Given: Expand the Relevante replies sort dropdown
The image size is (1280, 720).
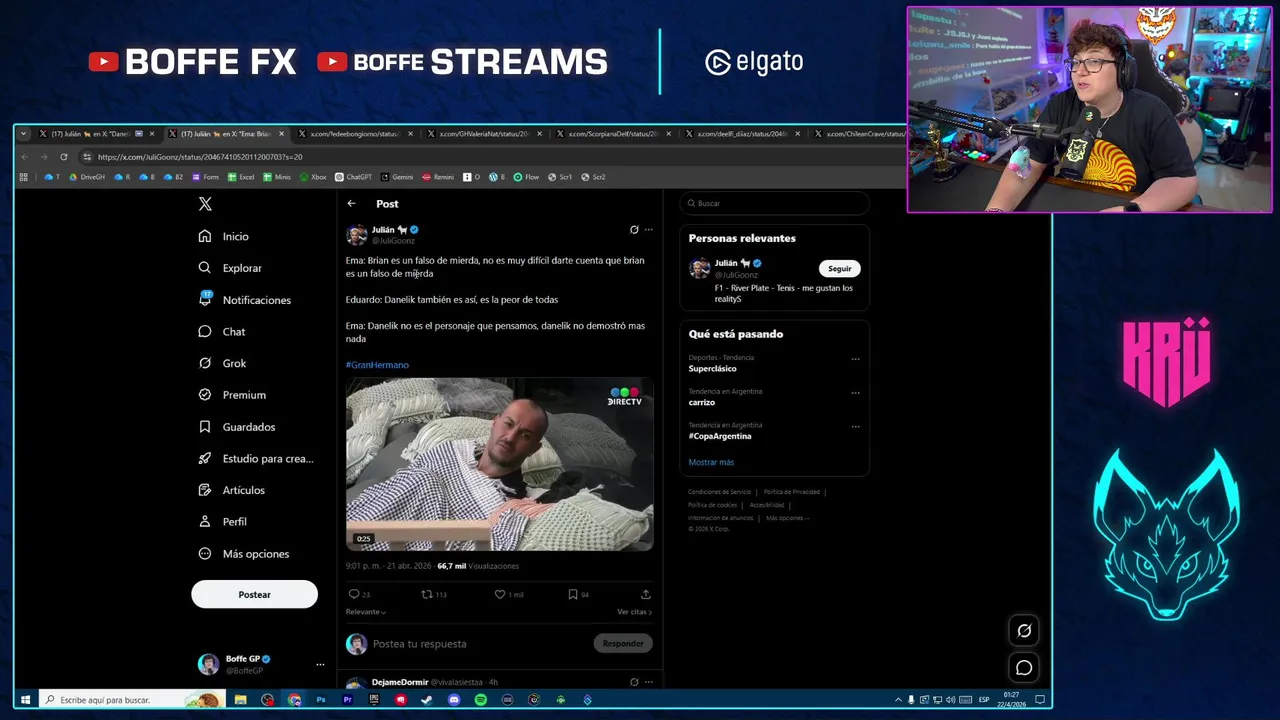Looking at the screenshot, I should pyautogui.click(x=366, y=612).
